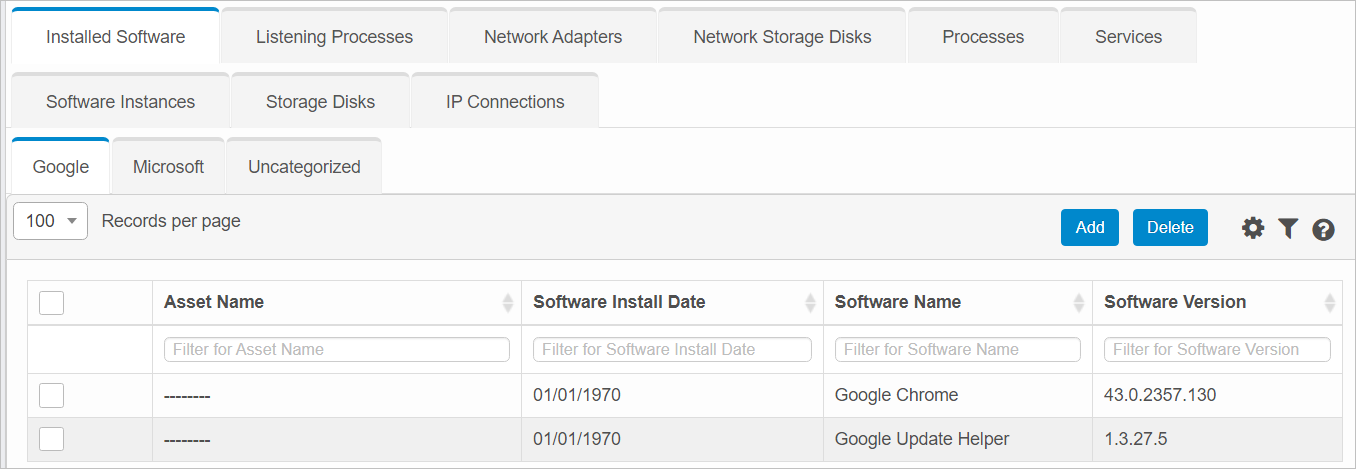Check the Google Update Helper row checkbox
This screenshot has height=469, width=1356.
pyautogui.click(x=51, y=439)
